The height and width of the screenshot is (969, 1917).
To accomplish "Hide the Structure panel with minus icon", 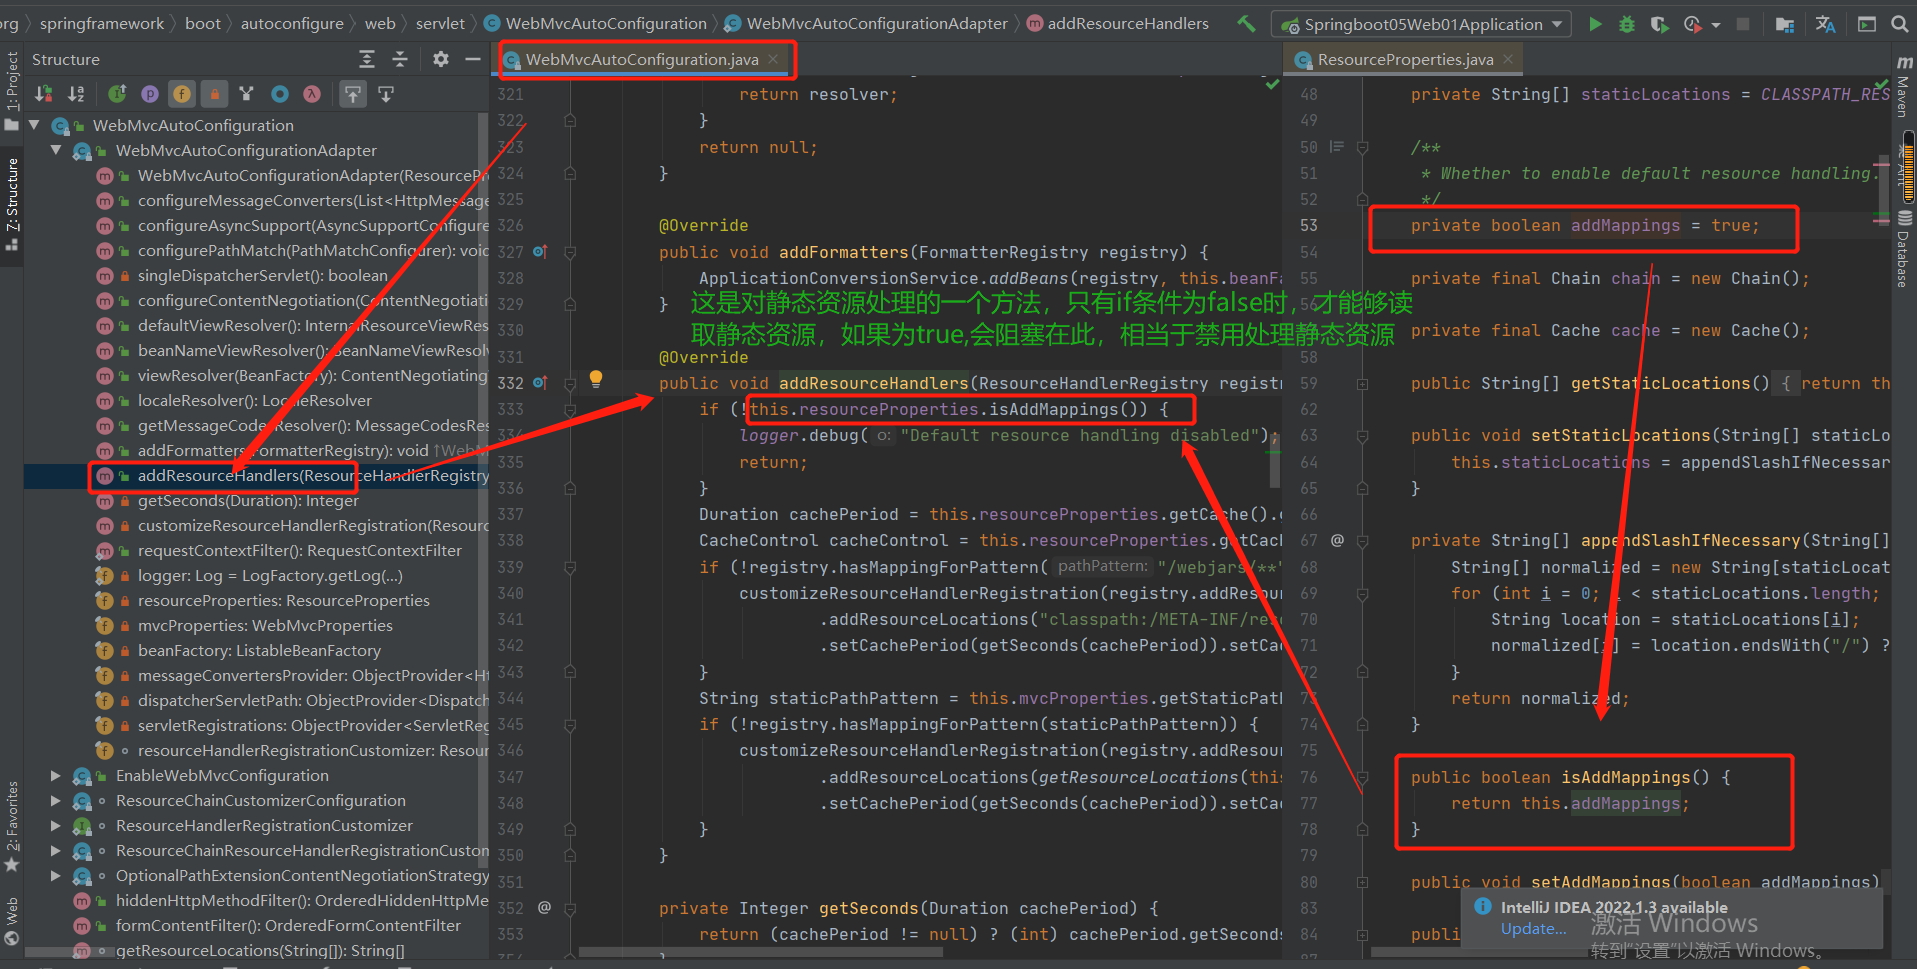I will tap(473, 59).
